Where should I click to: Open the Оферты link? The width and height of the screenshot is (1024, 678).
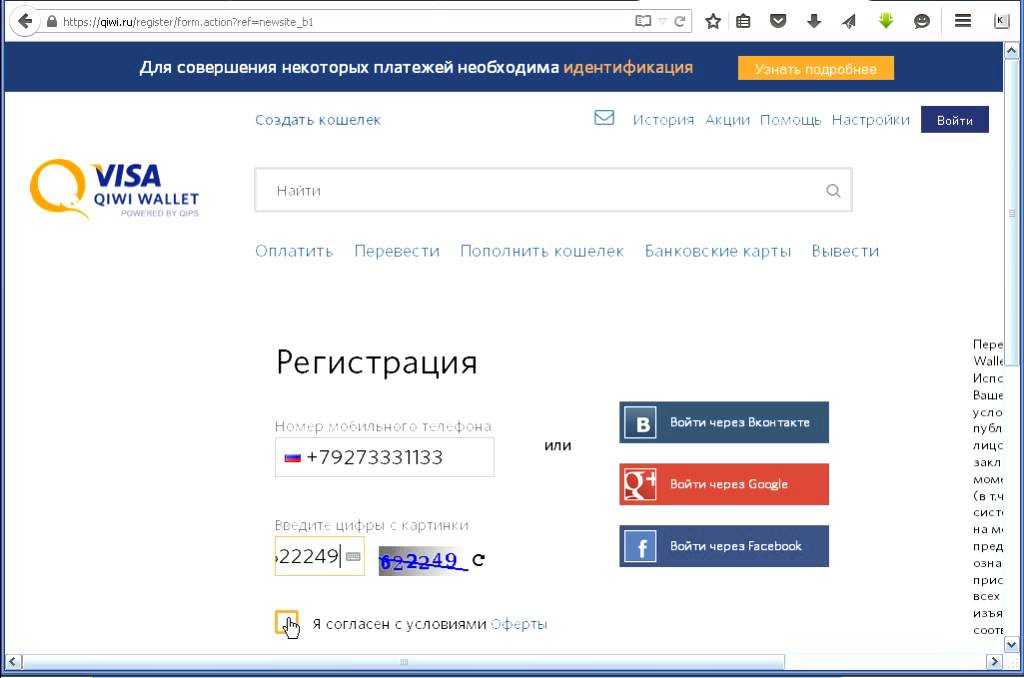pos(519,624)
